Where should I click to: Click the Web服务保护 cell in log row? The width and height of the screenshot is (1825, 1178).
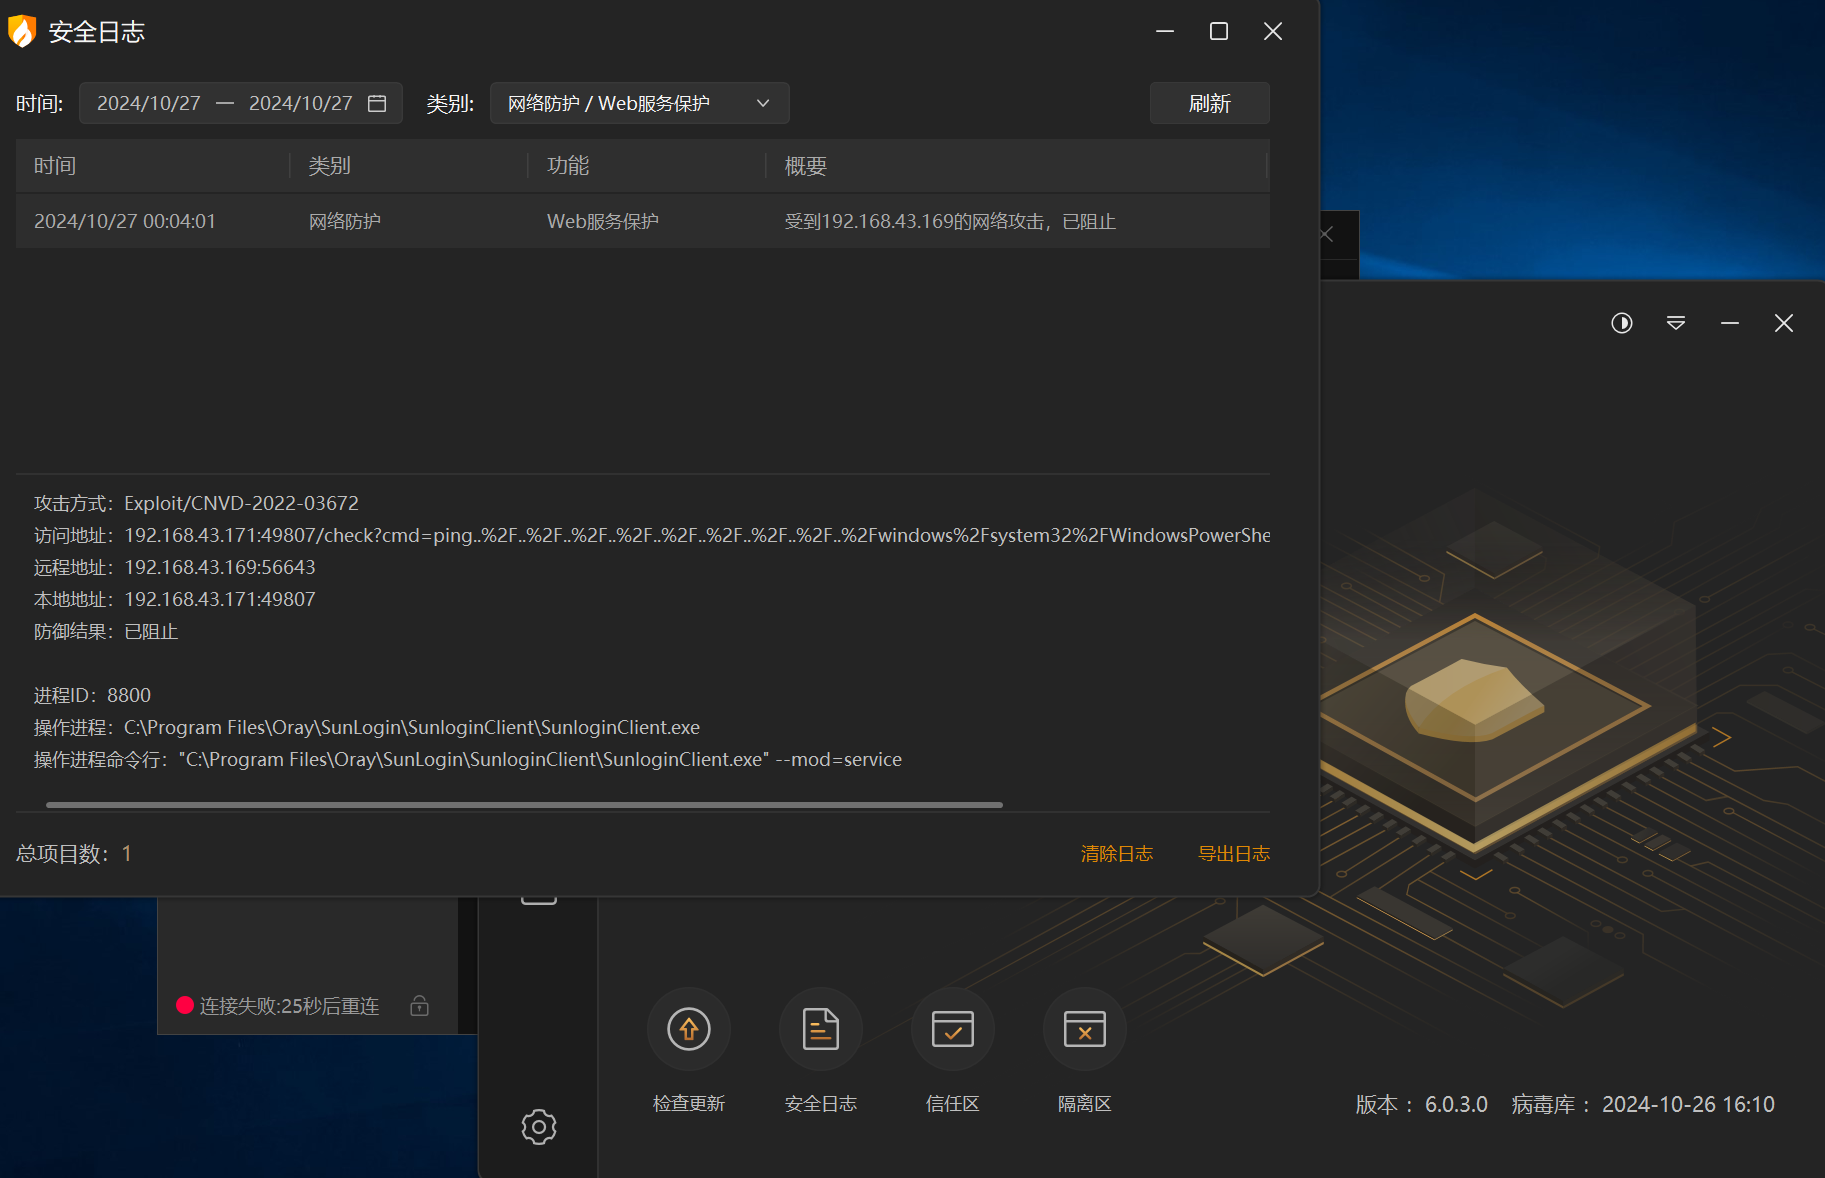point(603,221)
